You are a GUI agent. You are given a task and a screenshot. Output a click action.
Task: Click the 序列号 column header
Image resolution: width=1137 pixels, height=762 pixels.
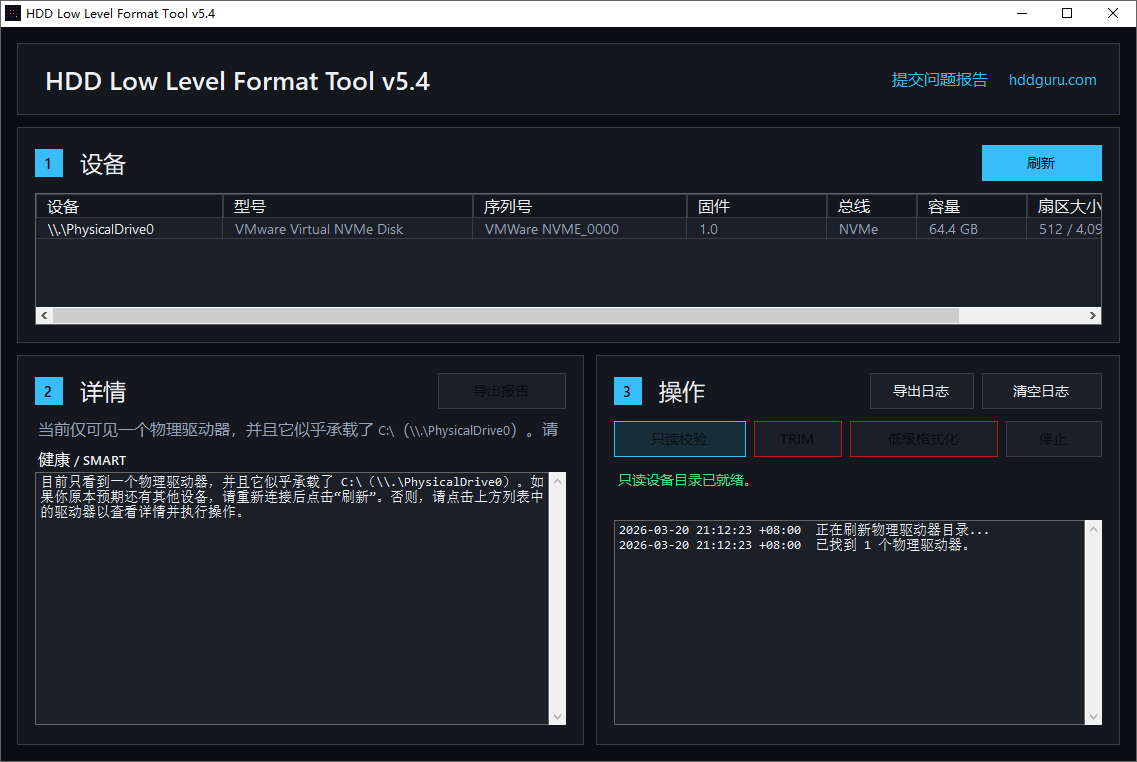pyautogui.click(x=579, y=206)
